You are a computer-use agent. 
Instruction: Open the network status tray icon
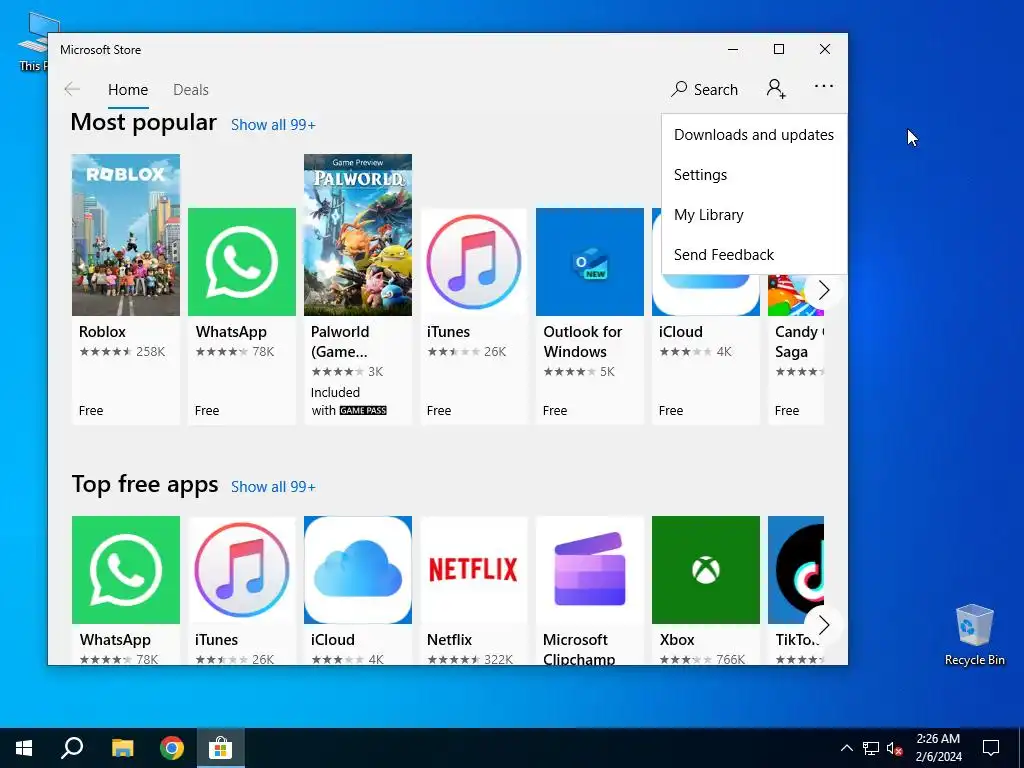point(871,748)
